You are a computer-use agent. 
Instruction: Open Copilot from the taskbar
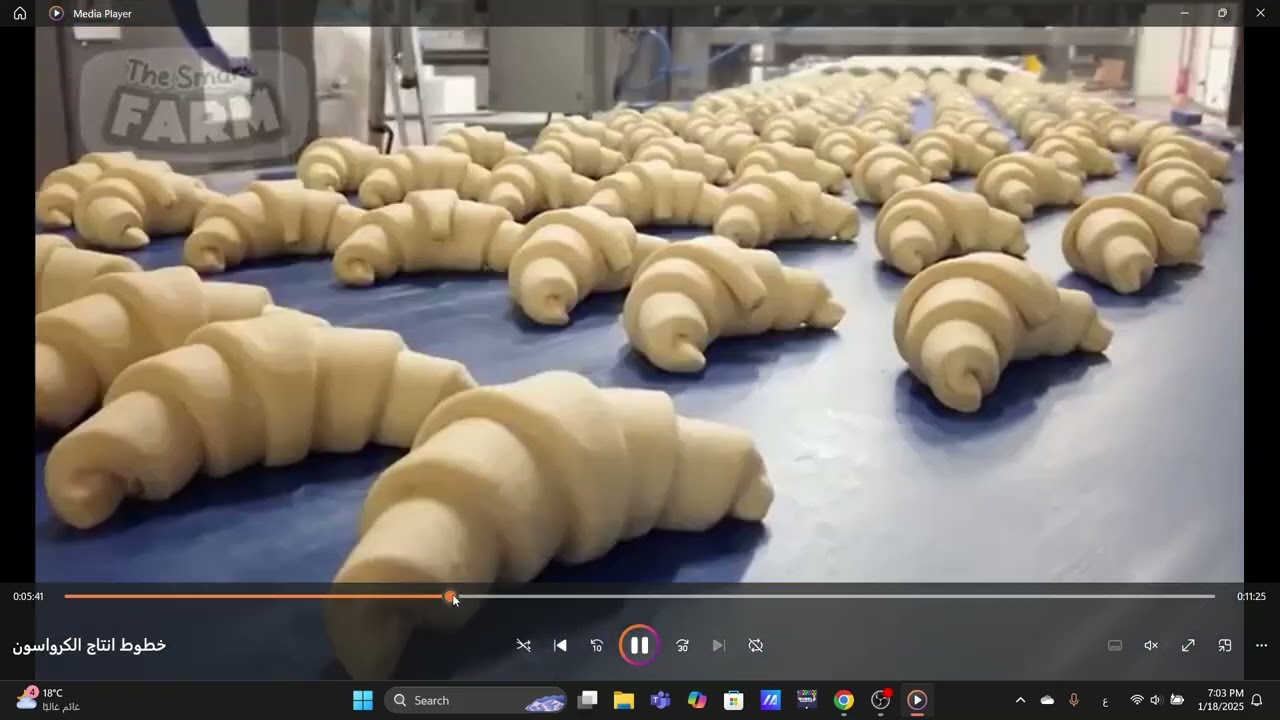[x=697, y=700]
